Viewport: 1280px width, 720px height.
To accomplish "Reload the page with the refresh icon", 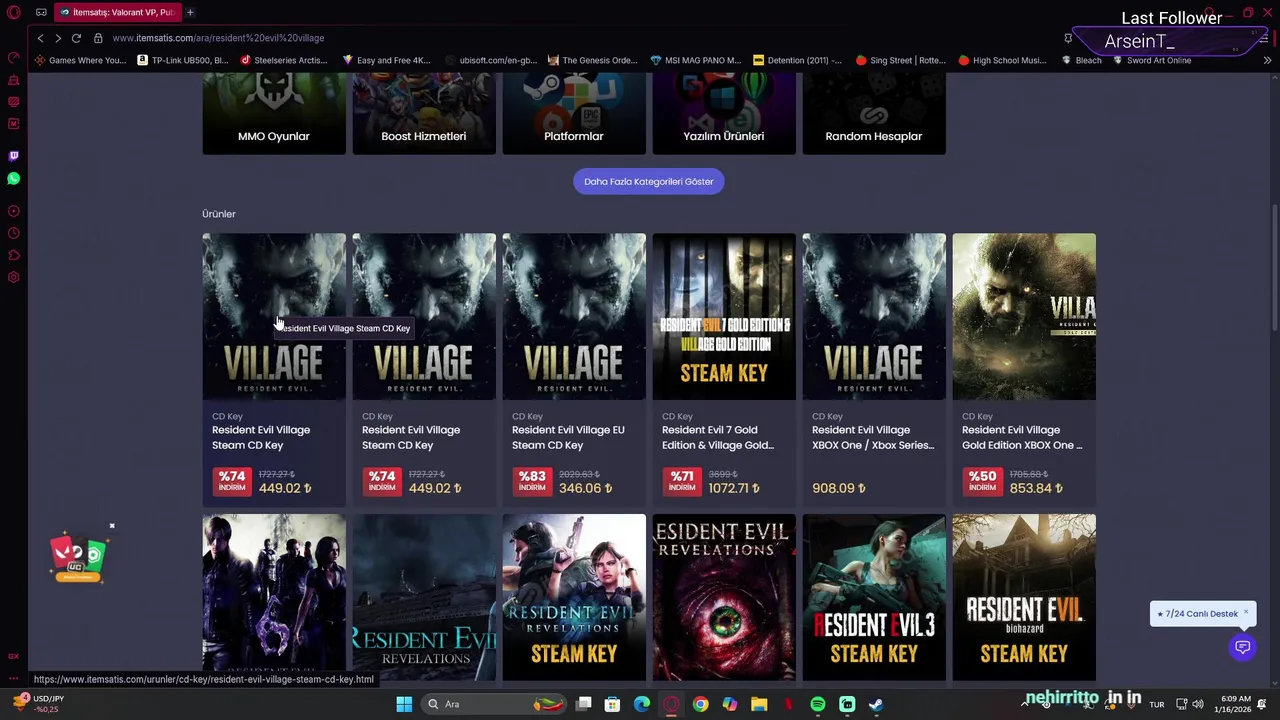I will [76, 38].
